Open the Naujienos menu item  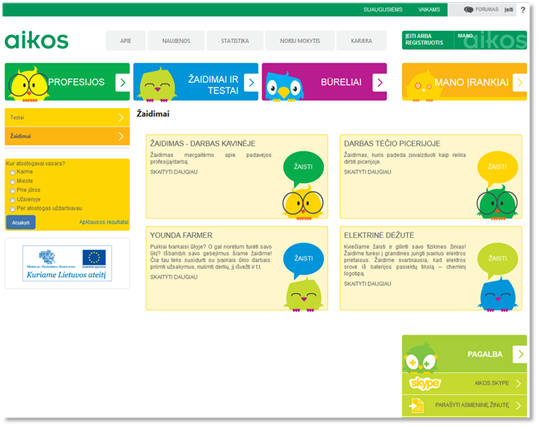coord(176,41)
